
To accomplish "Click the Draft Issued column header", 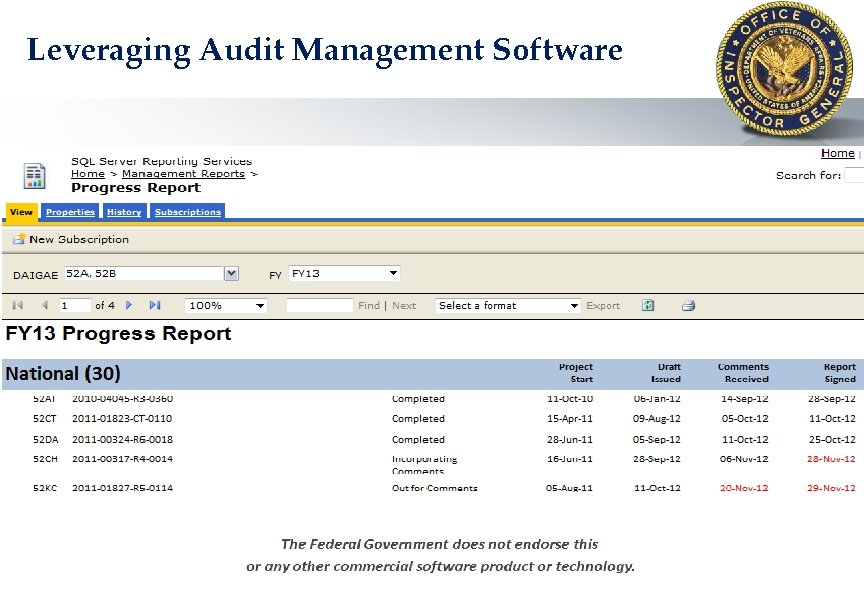I will [666, 373].
